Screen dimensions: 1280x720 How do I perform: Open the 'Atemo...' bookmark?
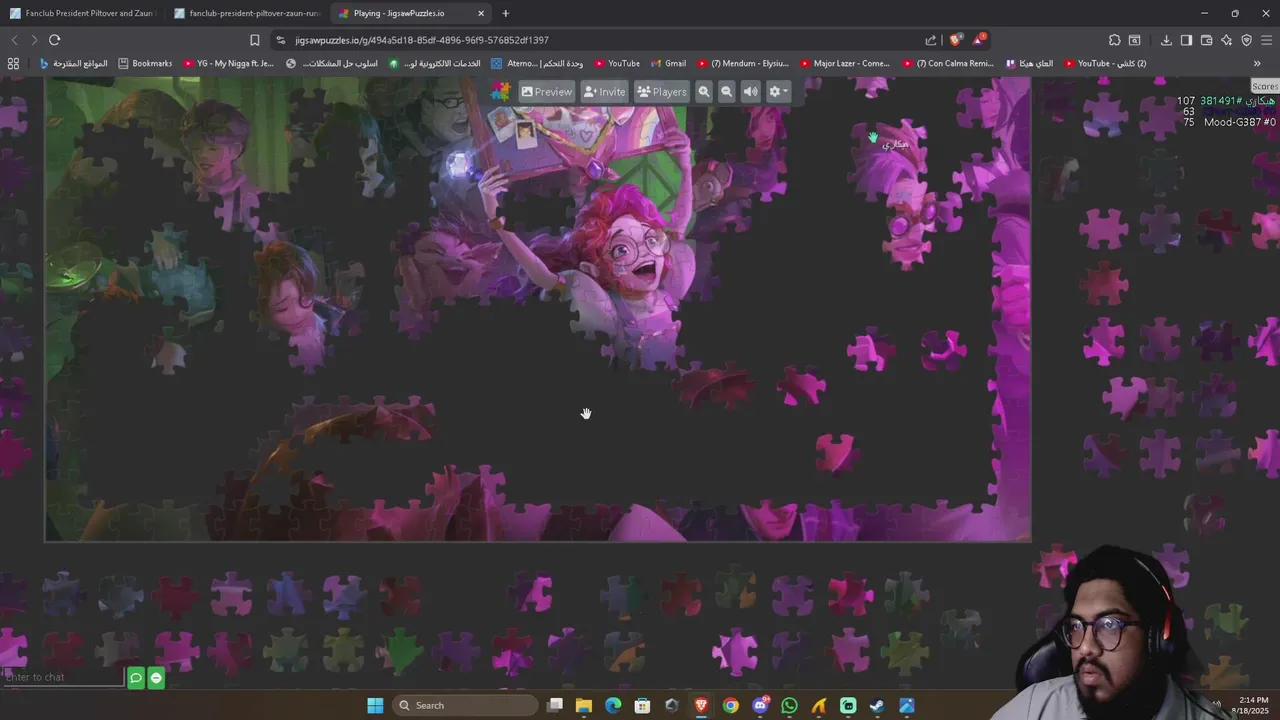[537, 63]
